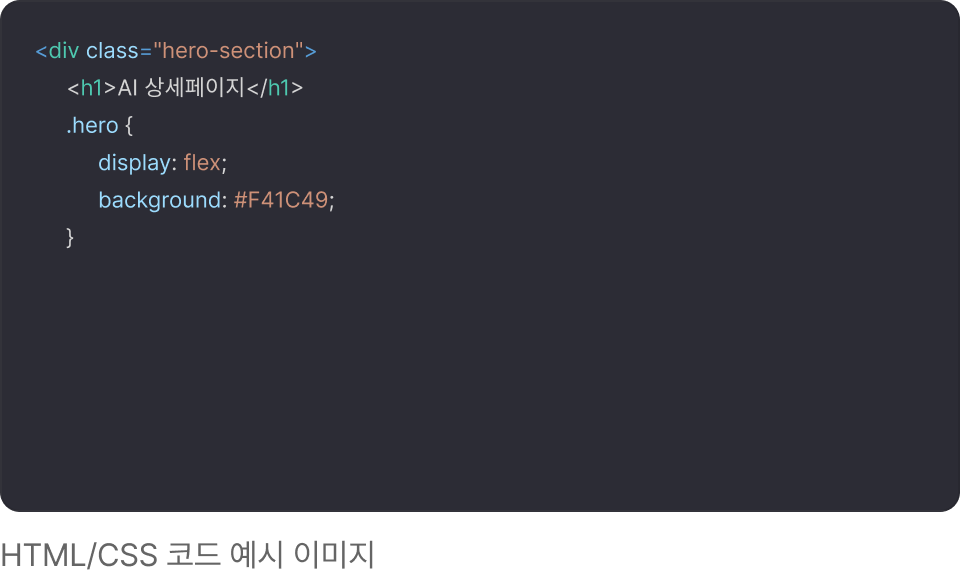Image resolution: width=960 pixels, height=576 pixels.
Task: Click the ".hero" CSS selector
Action: coord(92,126)
